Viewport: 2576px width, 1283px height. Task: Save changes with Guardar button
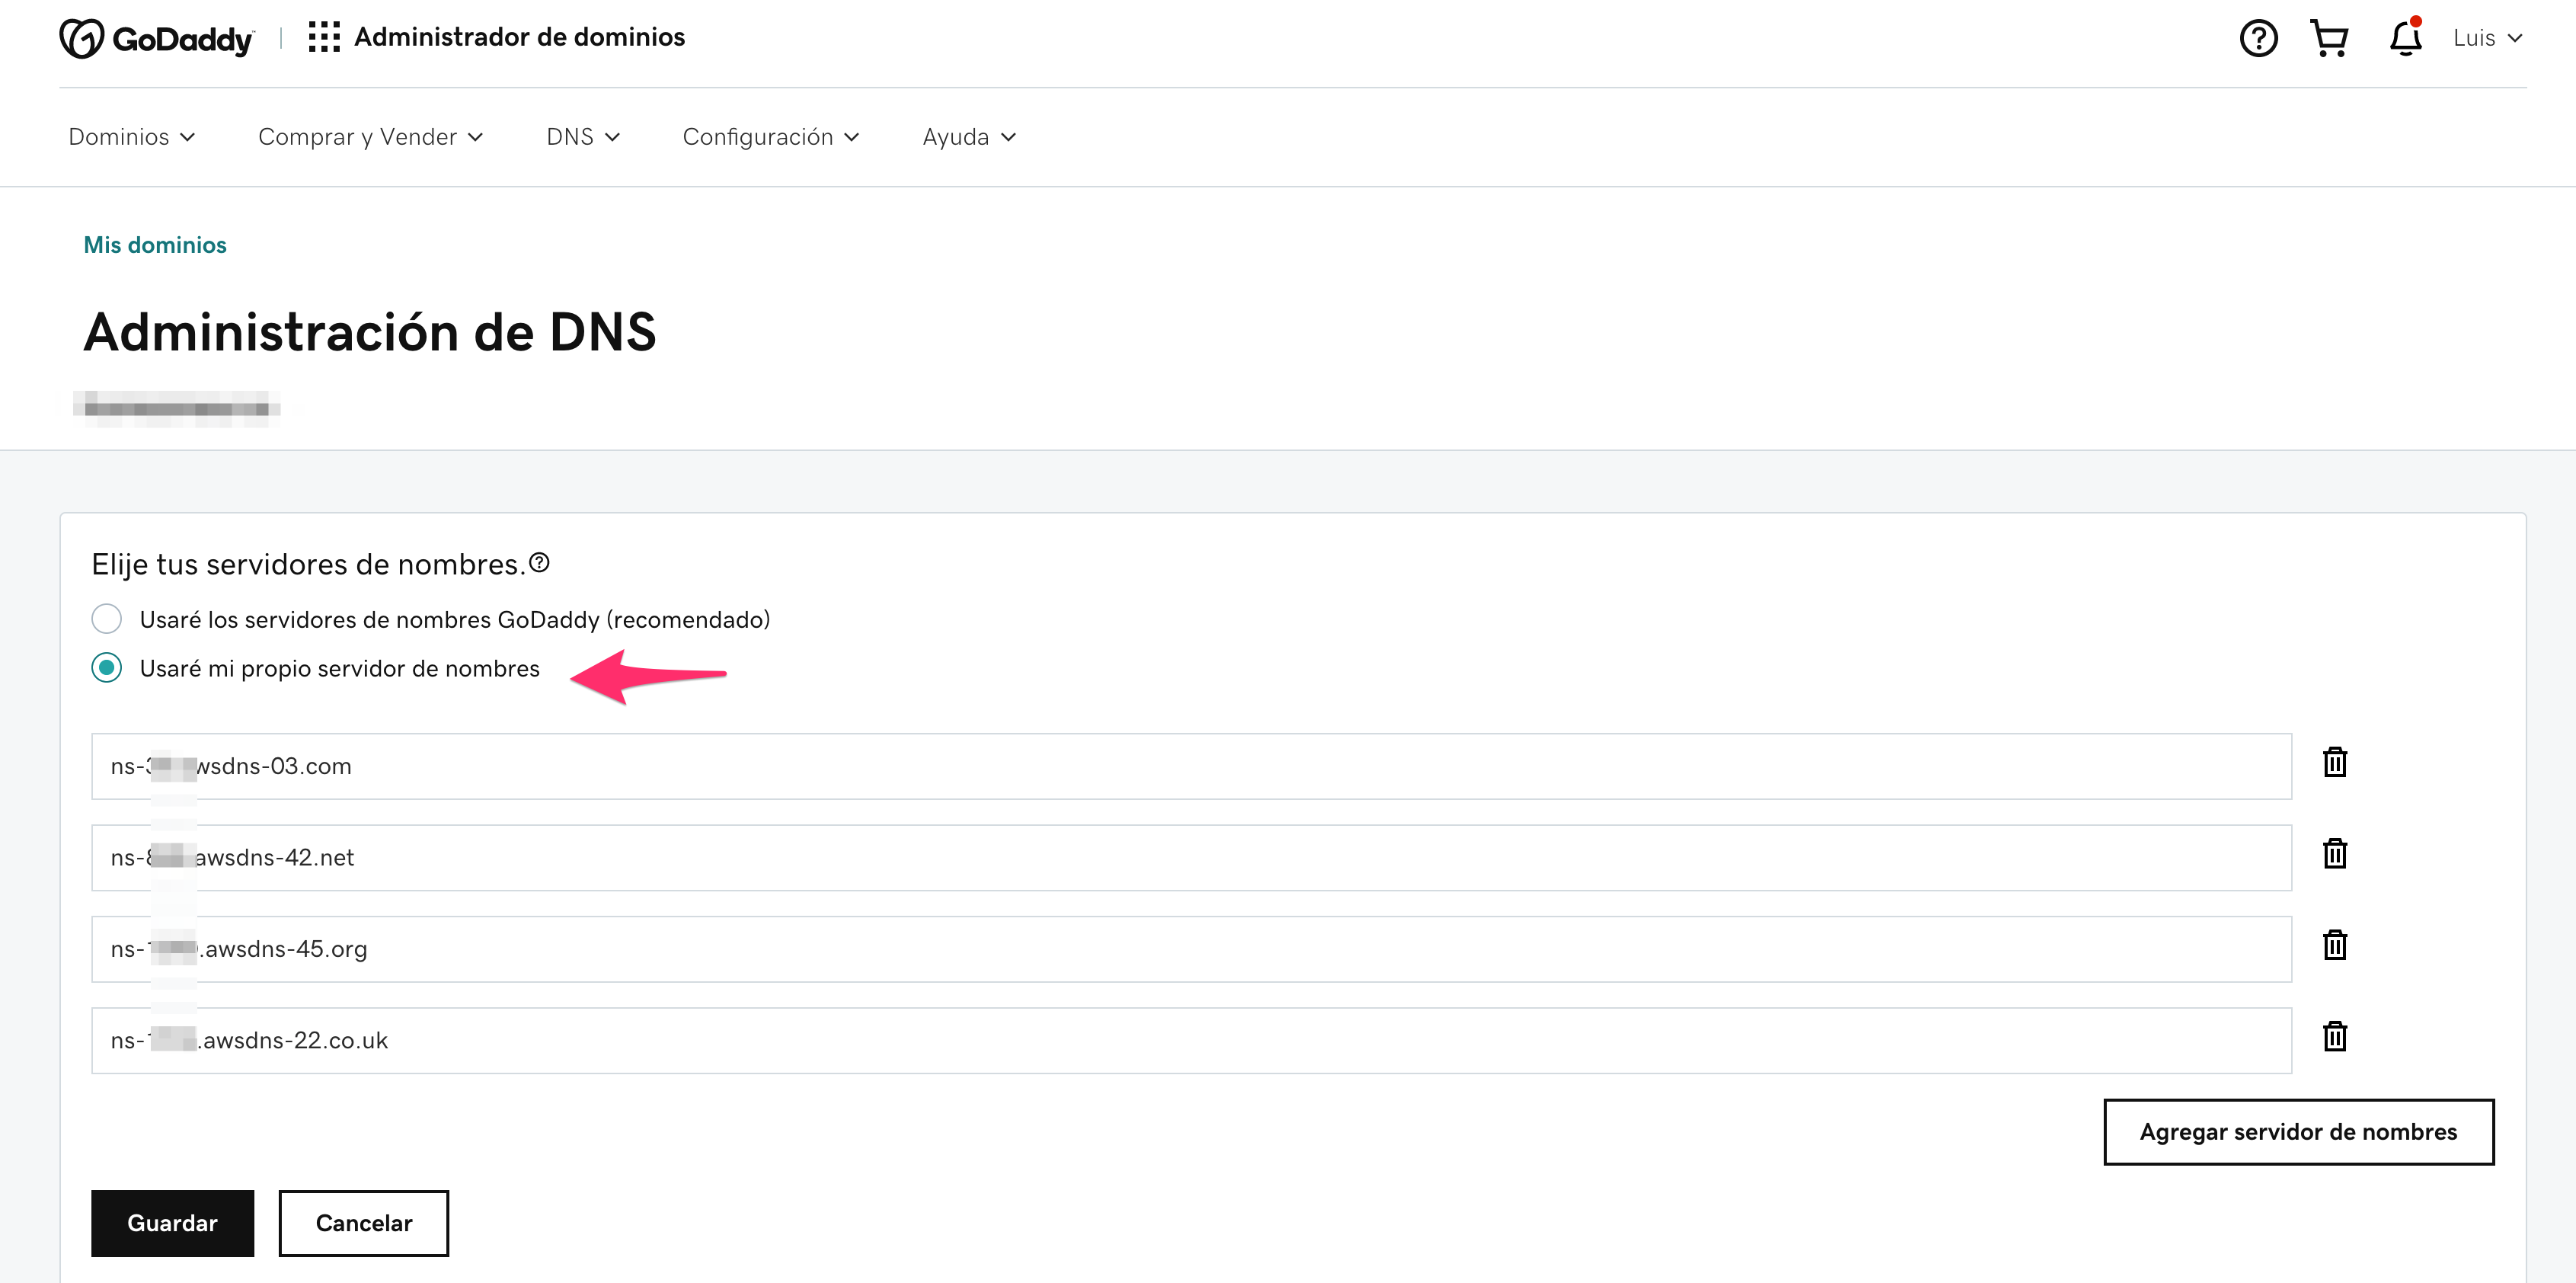coord(172,1223)
